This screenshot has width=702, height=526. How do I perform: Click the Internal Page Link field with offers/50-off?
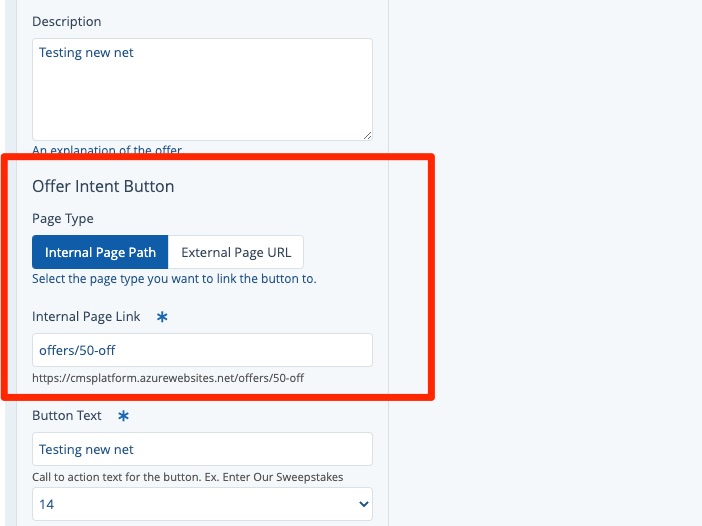pyautogui.click(x=202, y=350)
